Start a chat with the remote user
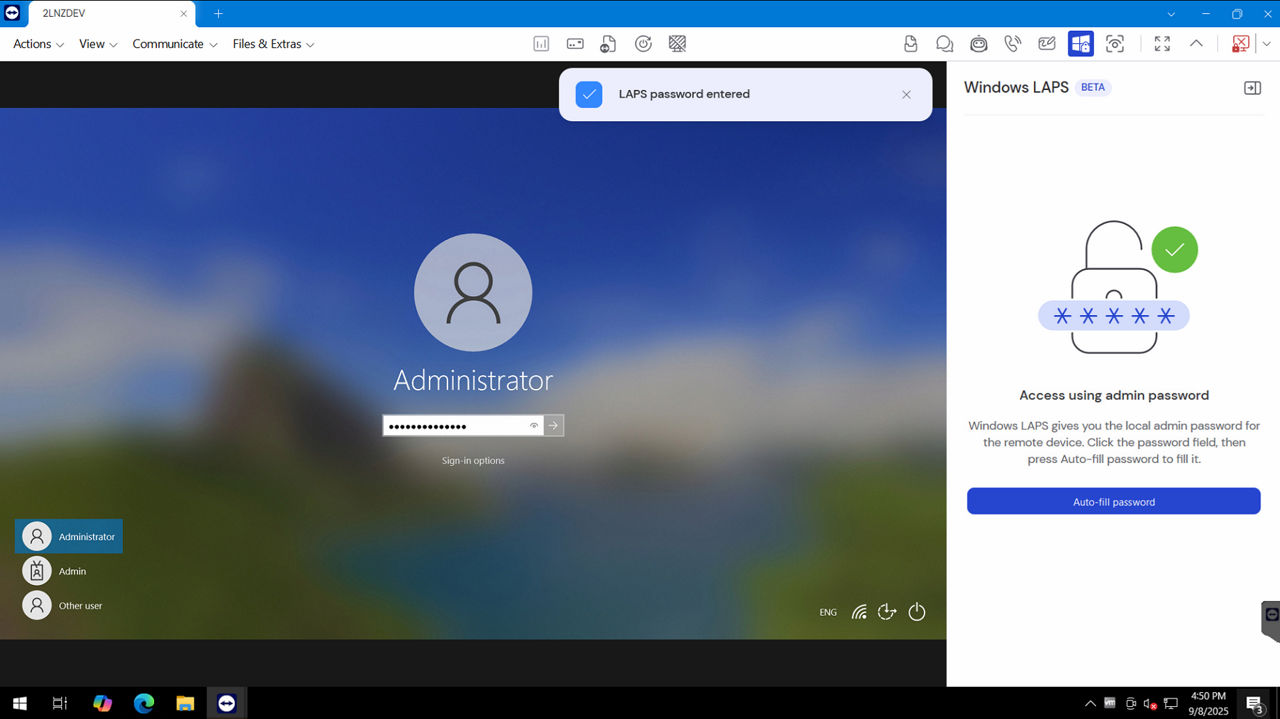1280x719 pixels. 944,43
